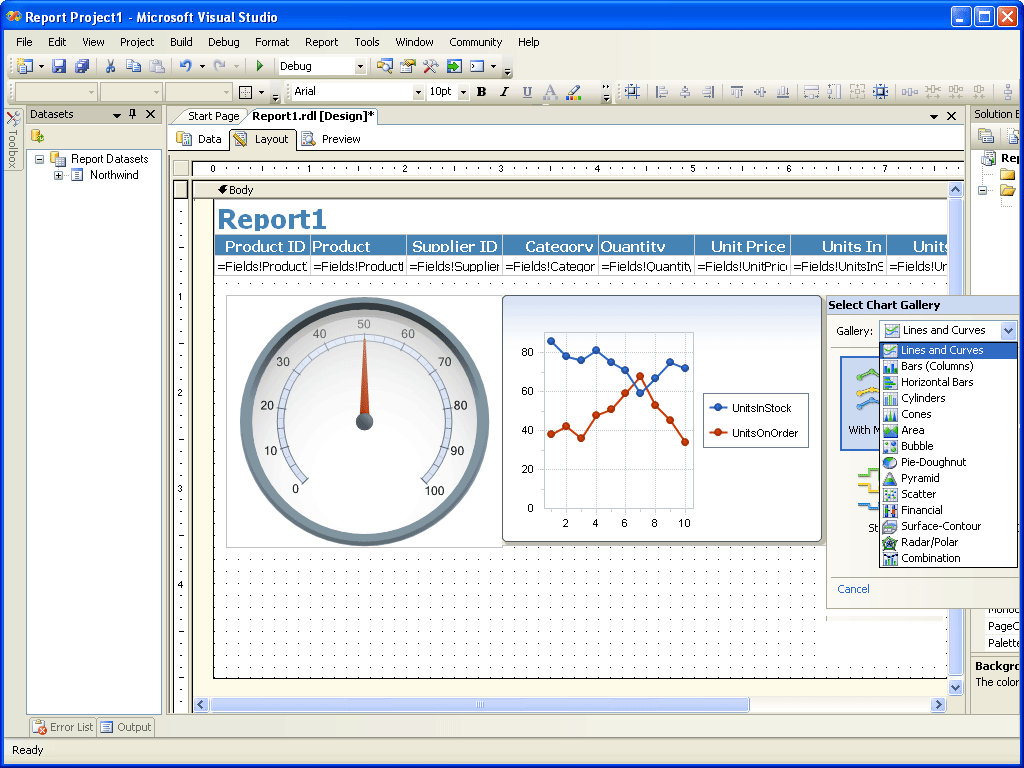
Task: Click the Align Lefts layout icon
Action: [x=662, y=92]
